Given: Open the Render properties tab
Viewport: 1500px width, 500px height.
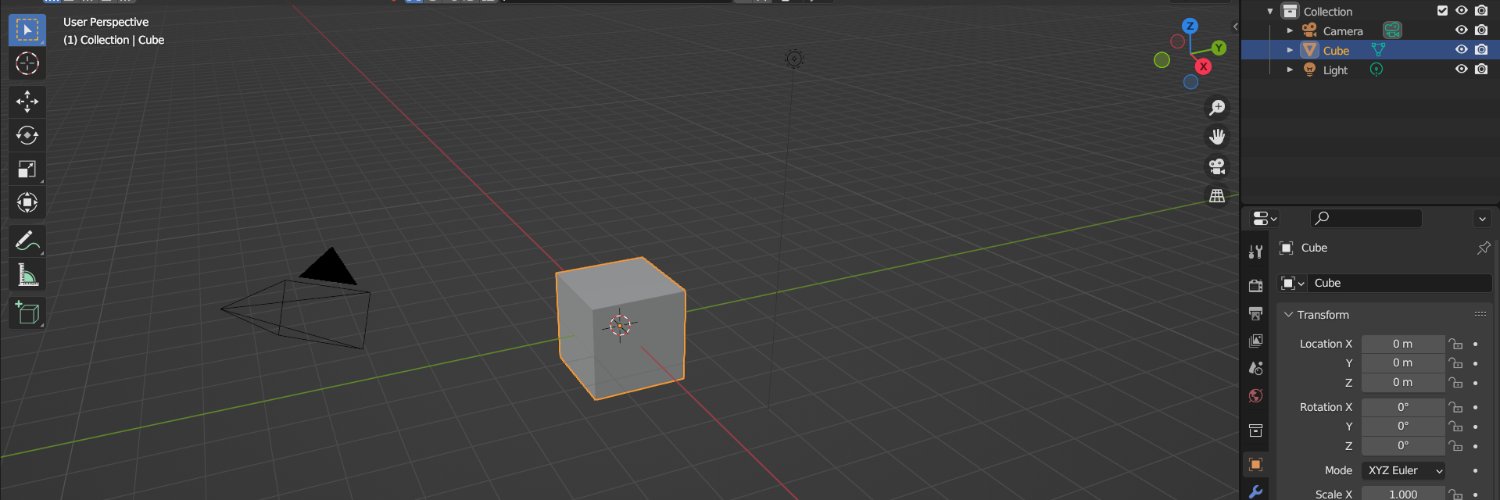Looking at the screenshot, I should (x=1256, y=285).
